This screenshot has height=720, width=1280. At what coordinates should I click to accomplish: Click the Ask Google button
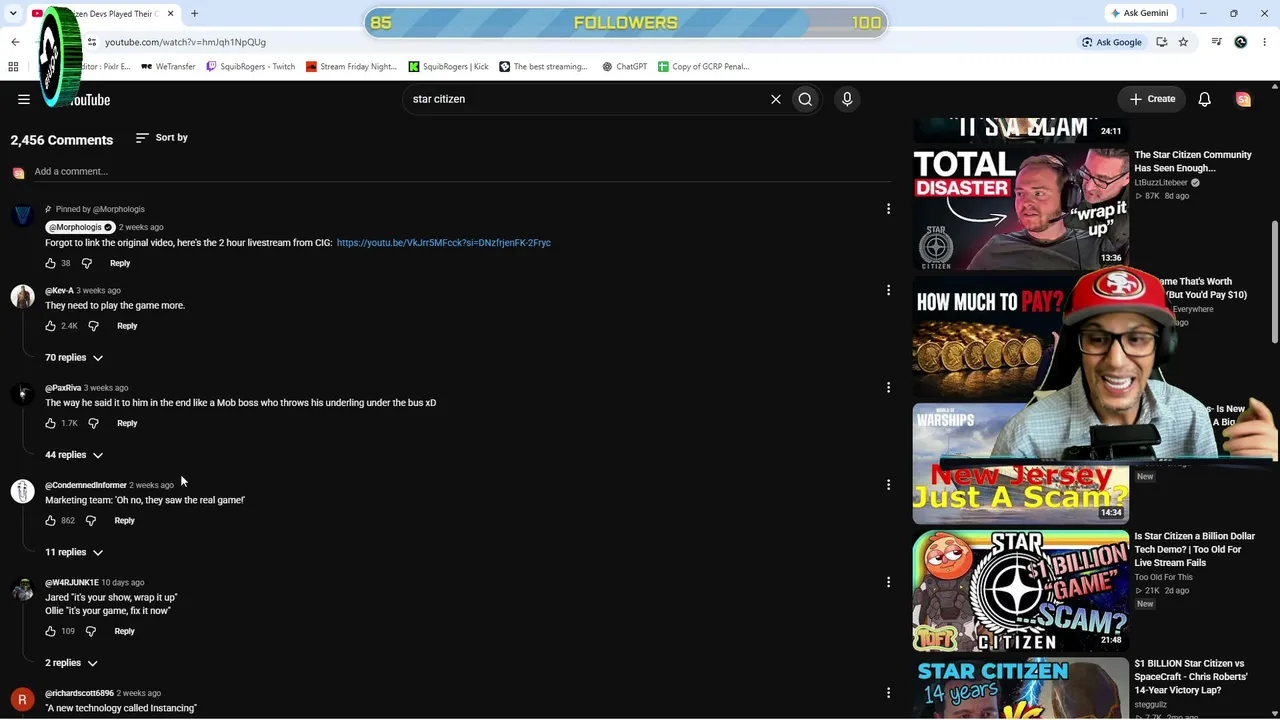point(1111,42)
